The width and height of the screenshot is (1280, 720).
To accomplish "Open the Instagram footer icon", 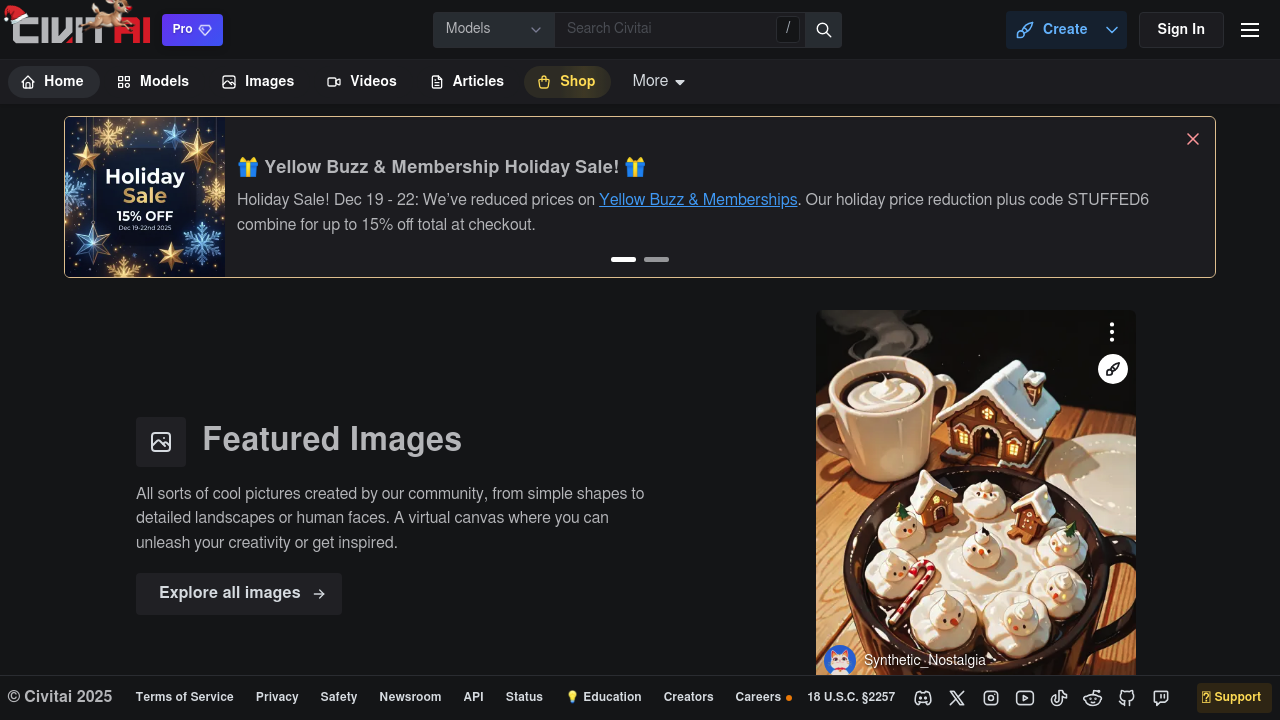I will 991,698.
